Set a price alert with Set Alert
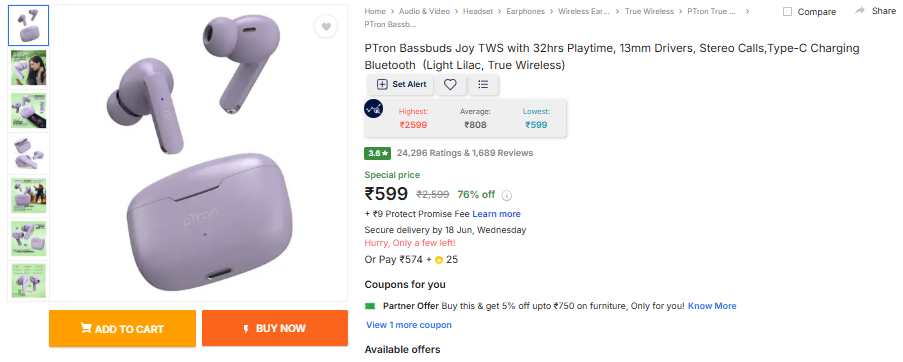This screenshot has width=903, height=362. pyautogui.click(x=401, y=85)
